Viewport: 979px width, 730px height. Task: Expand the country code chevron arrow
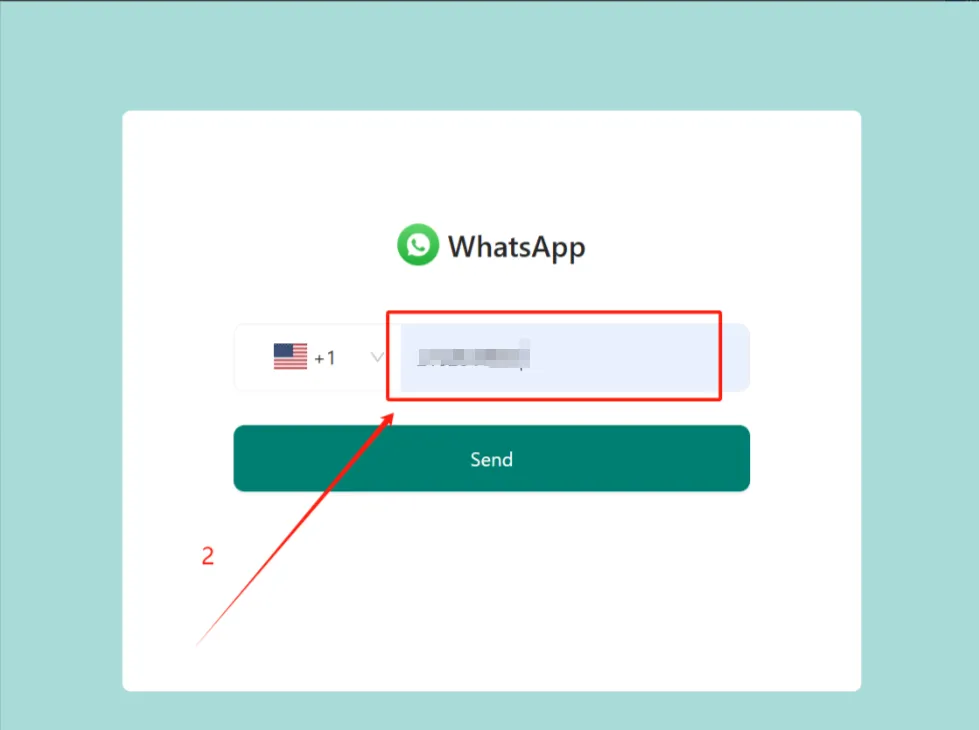pos(377,357)
